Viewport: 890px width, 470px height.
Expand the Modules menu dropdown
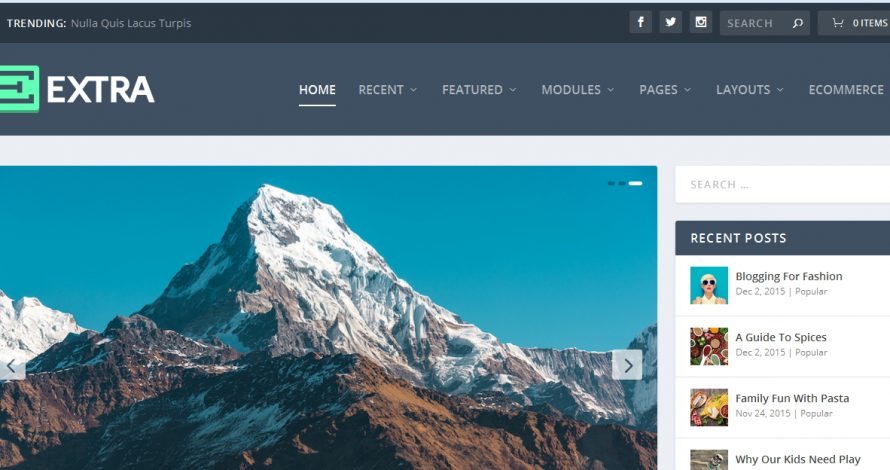[x=577, y=90]
